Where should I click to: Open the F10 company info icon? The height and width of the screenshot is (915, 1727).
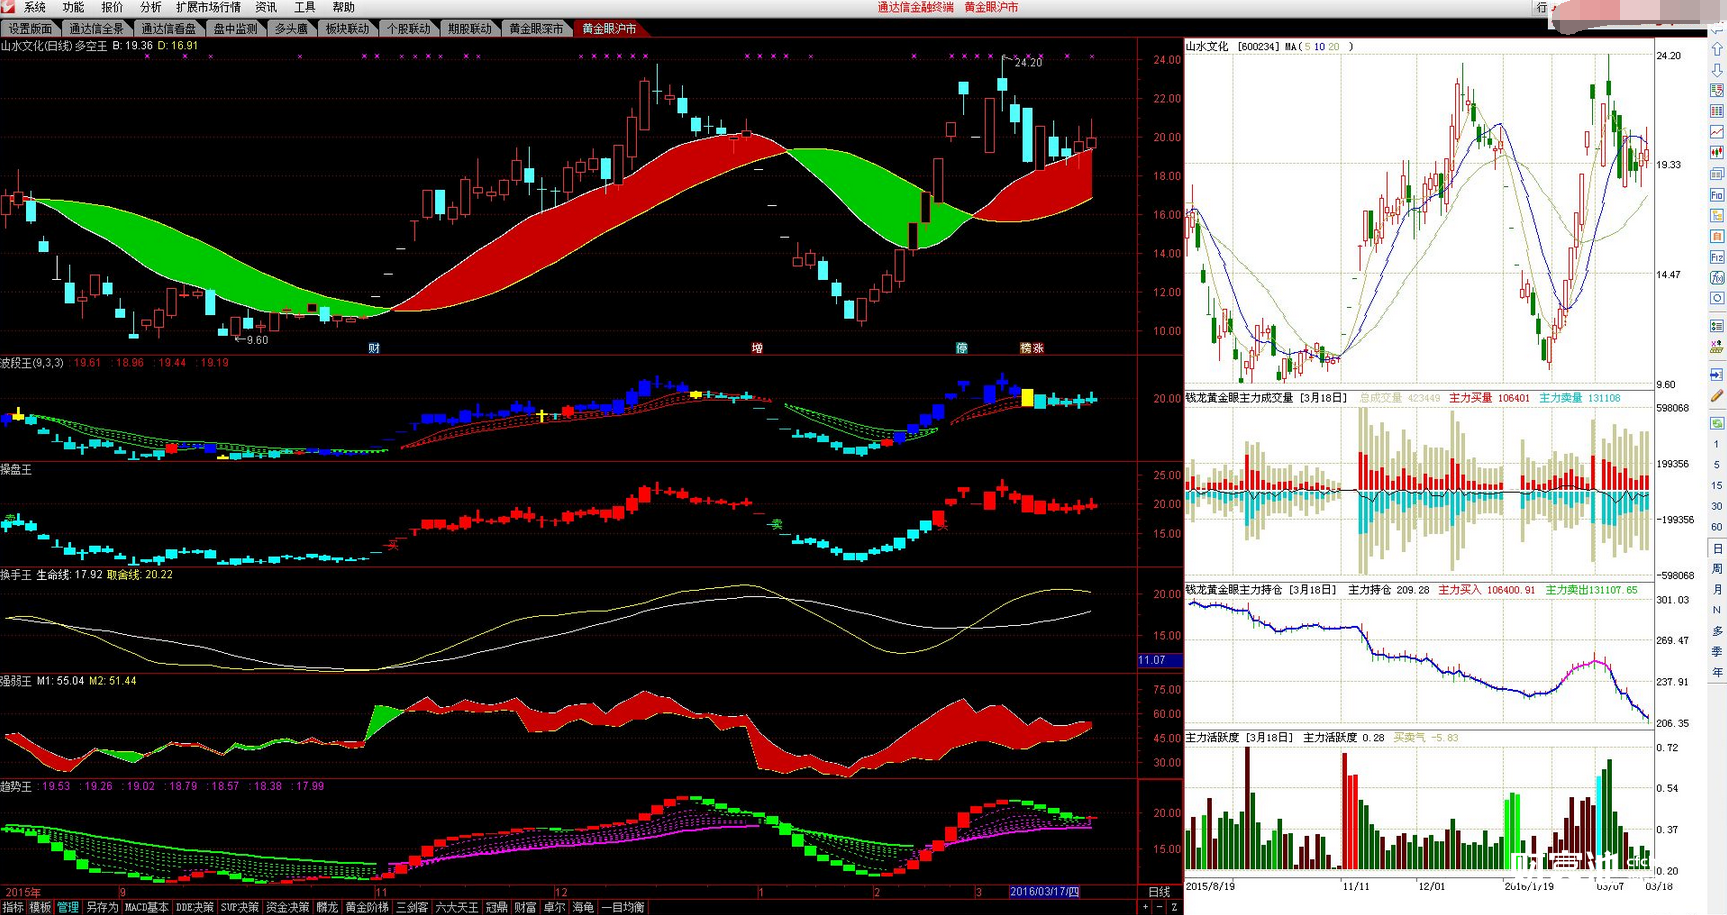click(1717, 195)
